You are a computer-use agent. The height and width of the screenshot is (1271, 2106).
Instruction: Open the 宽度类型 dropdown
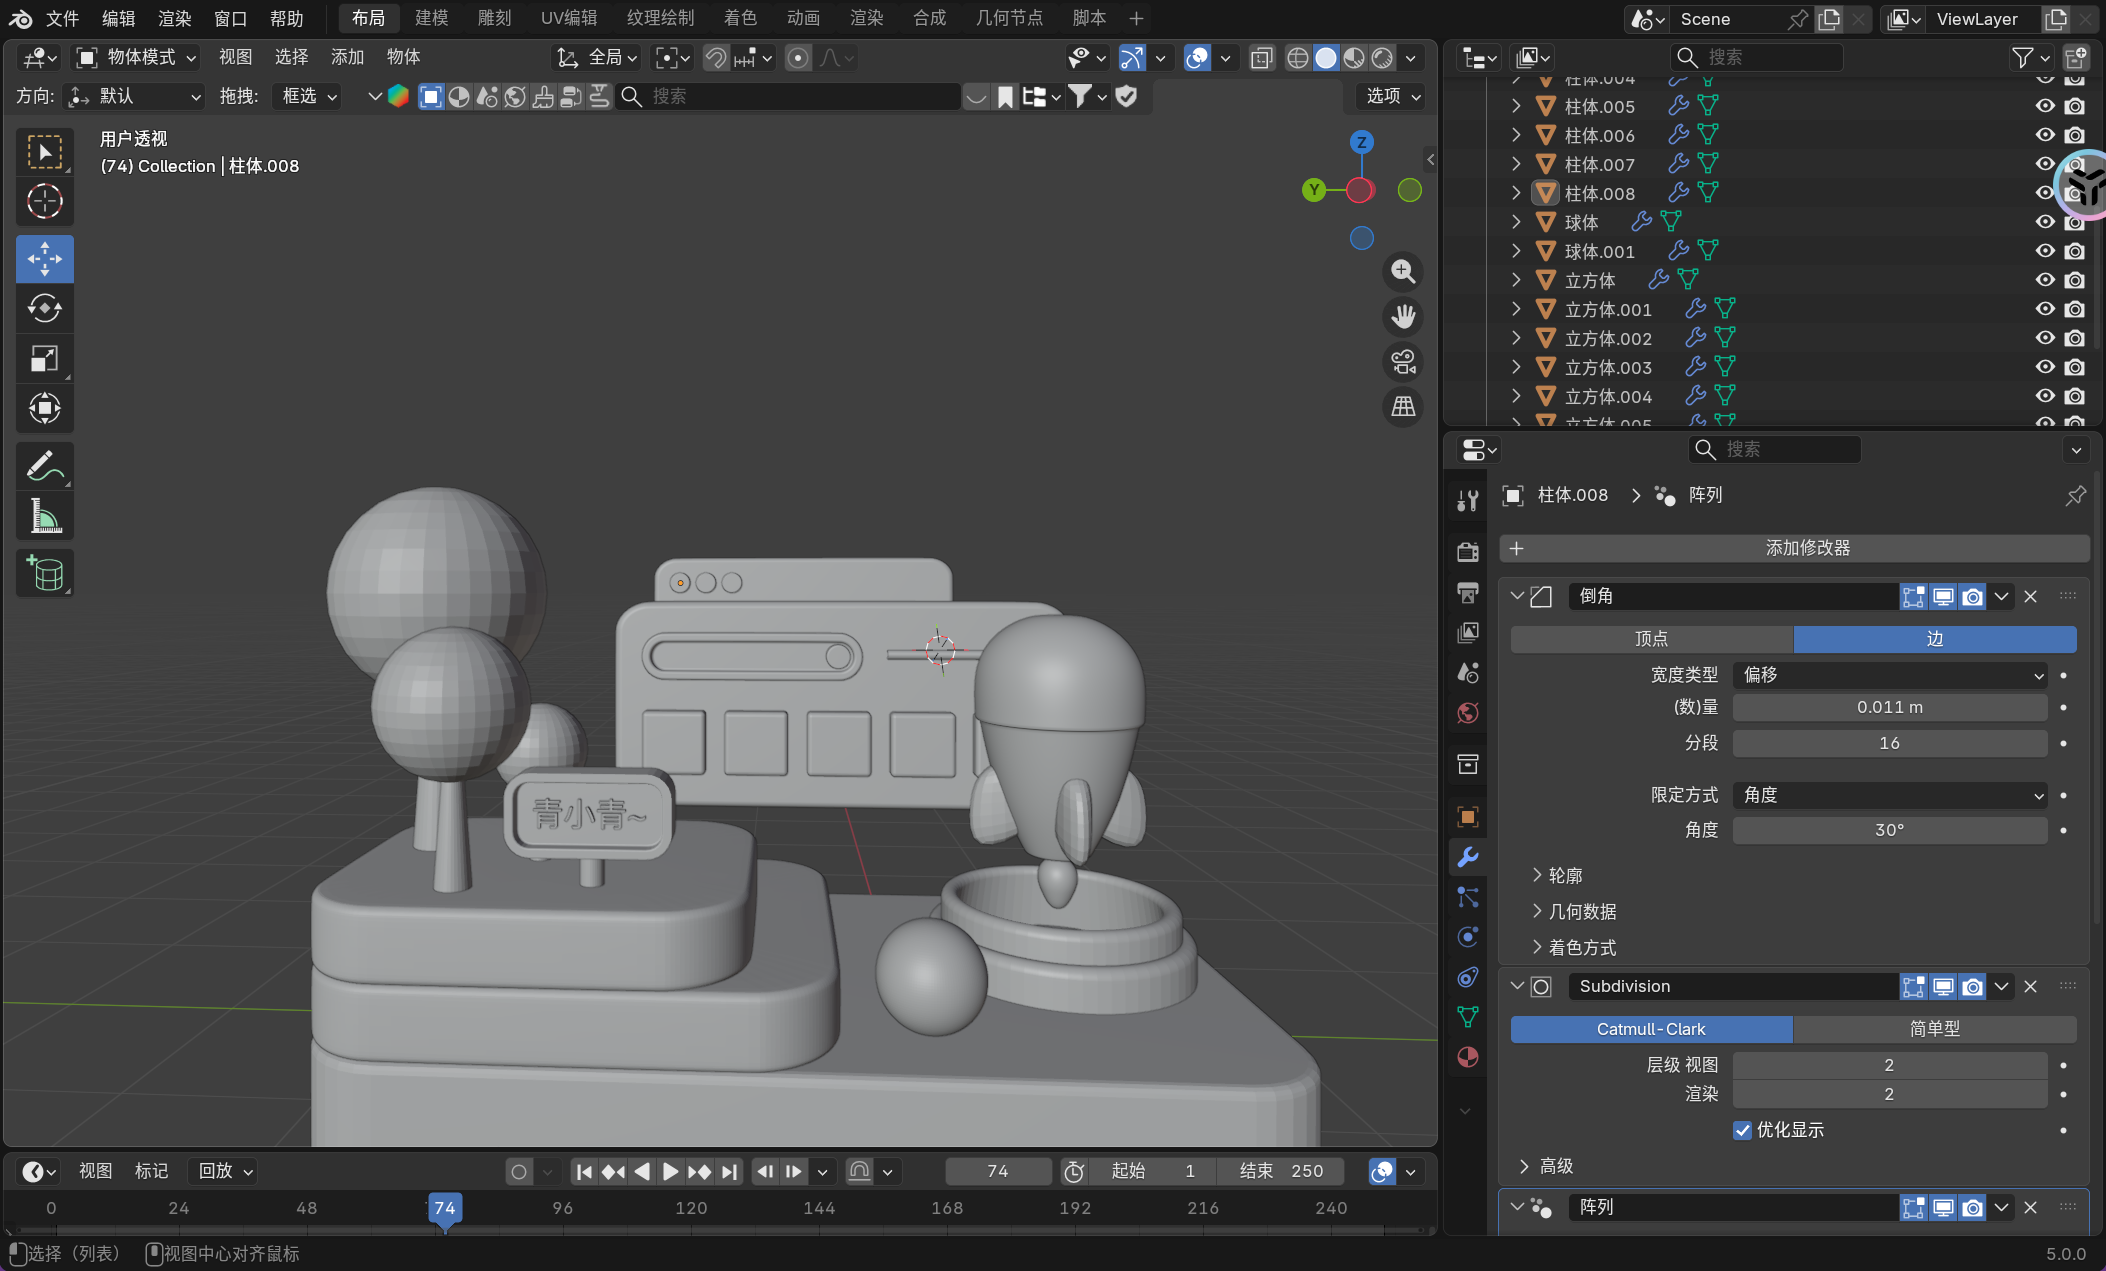click(x=1889, y=675)
